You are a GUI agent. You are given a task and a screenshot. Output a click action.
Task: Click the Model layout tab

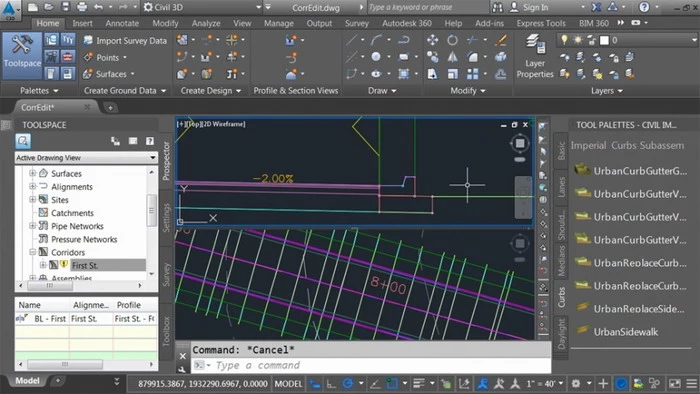click(x=28, y=381)
